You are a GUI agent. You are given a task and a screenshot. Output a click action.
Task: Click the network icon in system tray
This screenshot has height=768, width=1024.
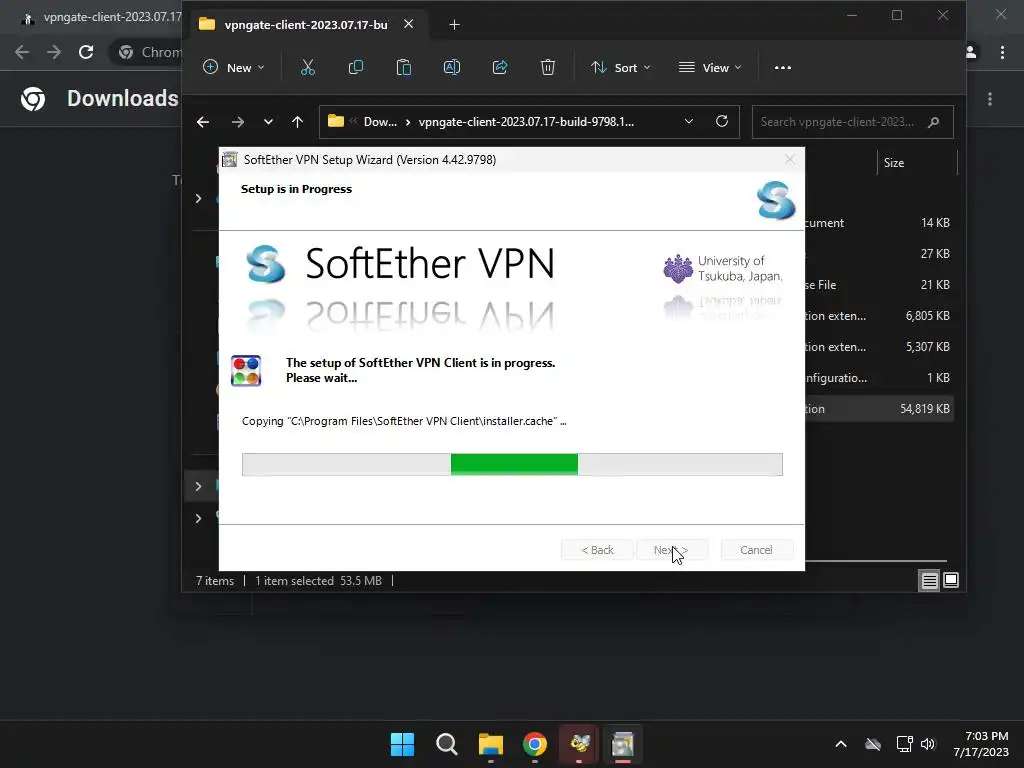[904, 744]
